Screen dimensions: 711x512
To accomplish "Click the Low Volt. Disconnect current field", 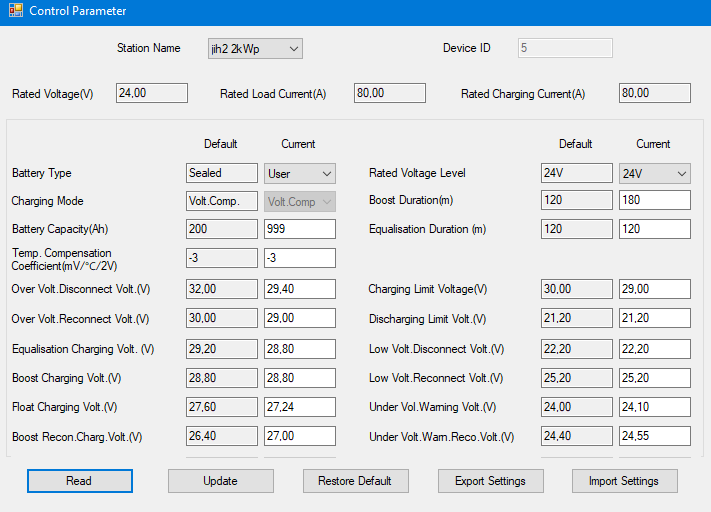I will point(654,349).
